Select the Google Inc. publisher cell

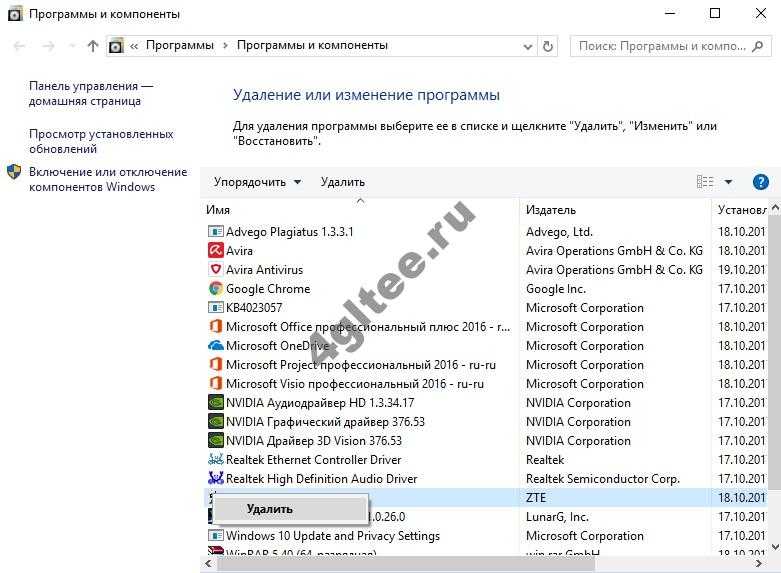[556, 288]
